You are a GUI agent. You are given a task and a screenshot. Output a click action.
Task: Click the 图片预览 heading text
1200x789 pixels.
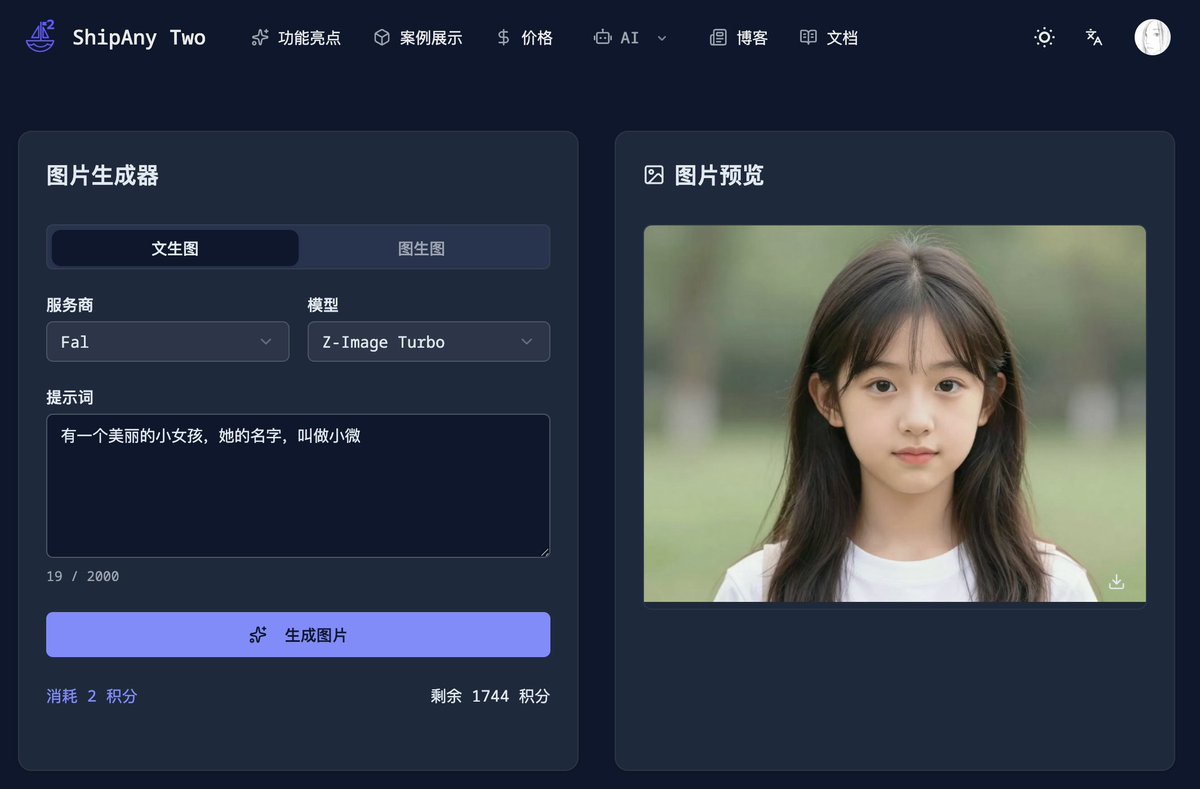(719, 176)
